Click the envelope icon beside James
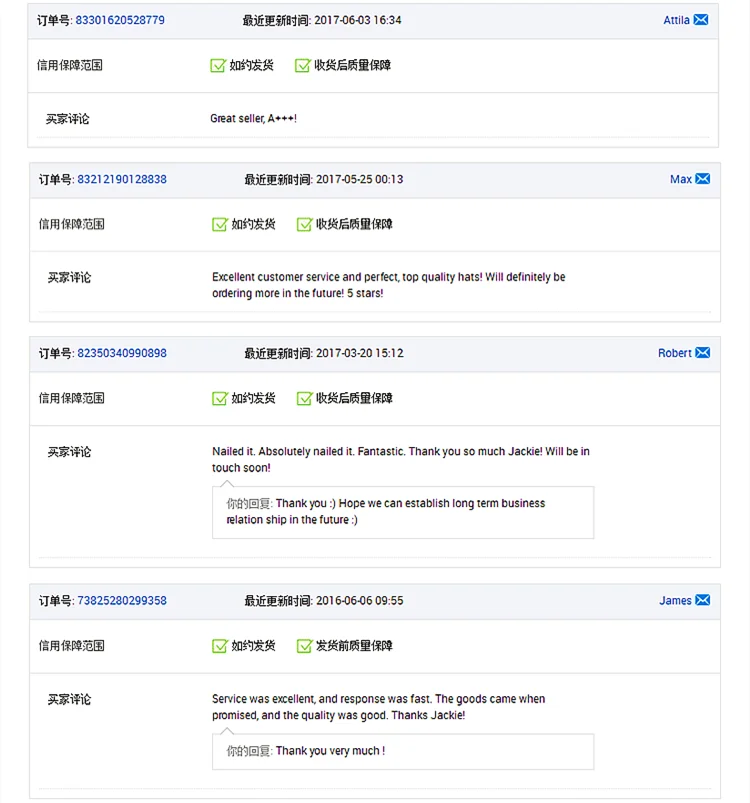Viewport: 750px width, 803px height. coord(703,600)
